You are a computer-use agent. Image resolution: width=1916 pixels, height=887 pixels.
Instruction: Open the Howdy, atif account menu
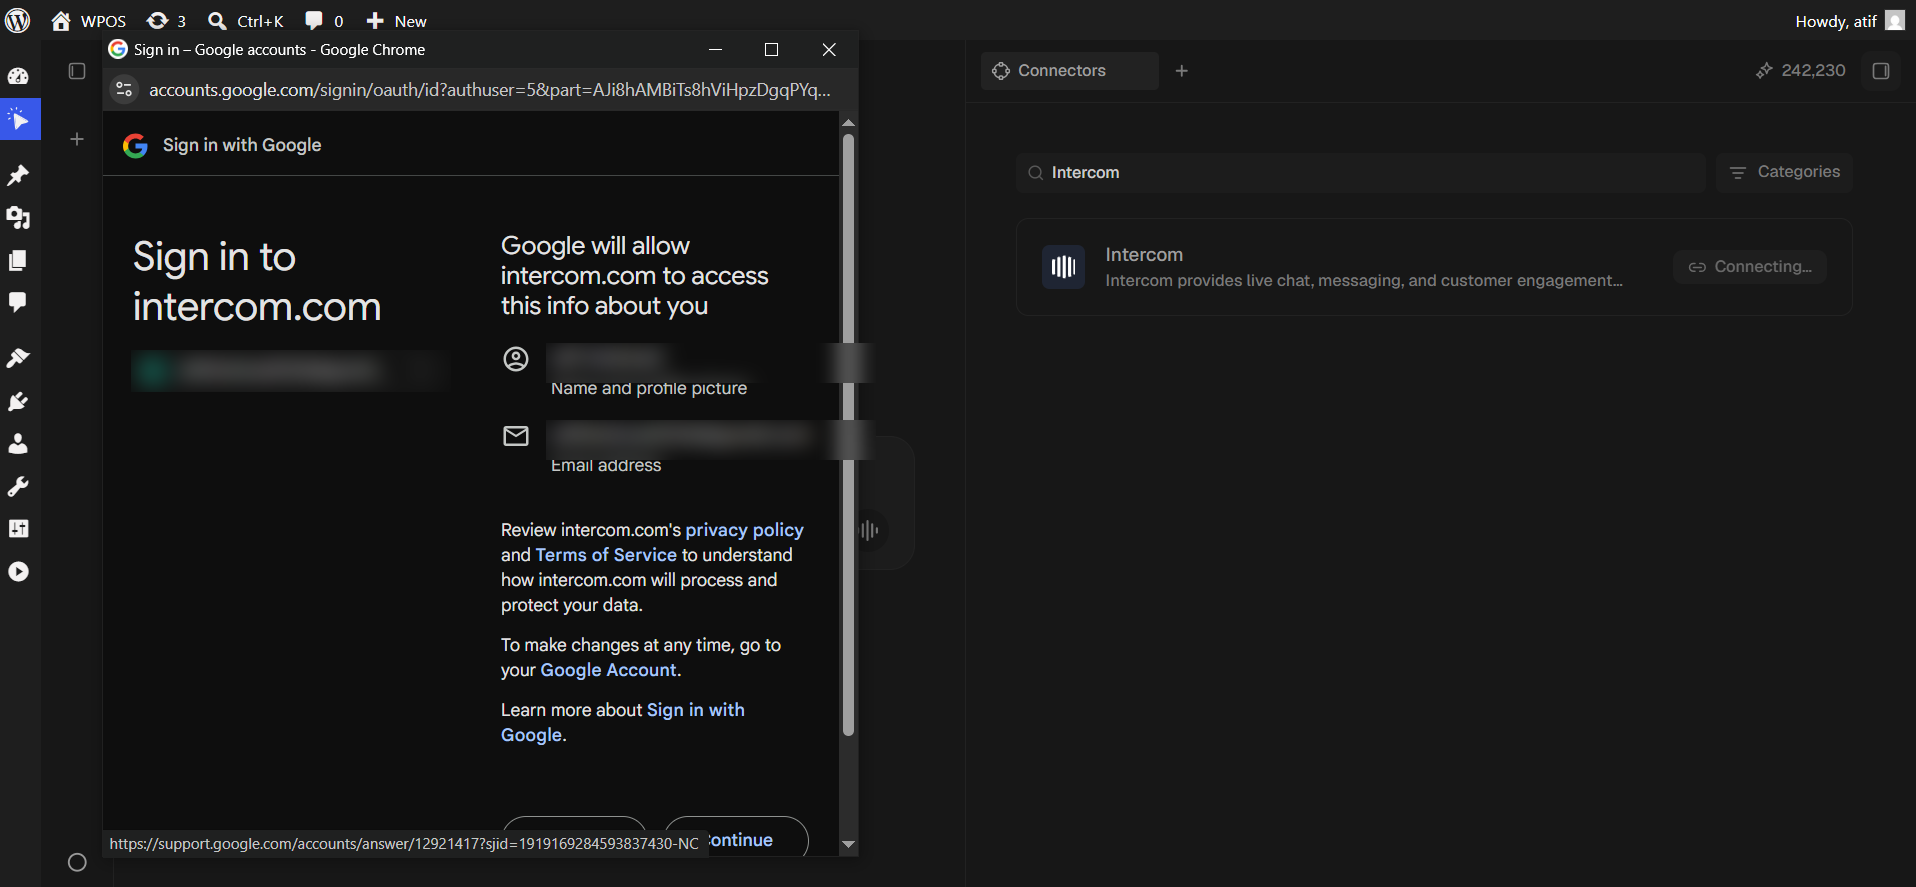tap(1849, 21)
